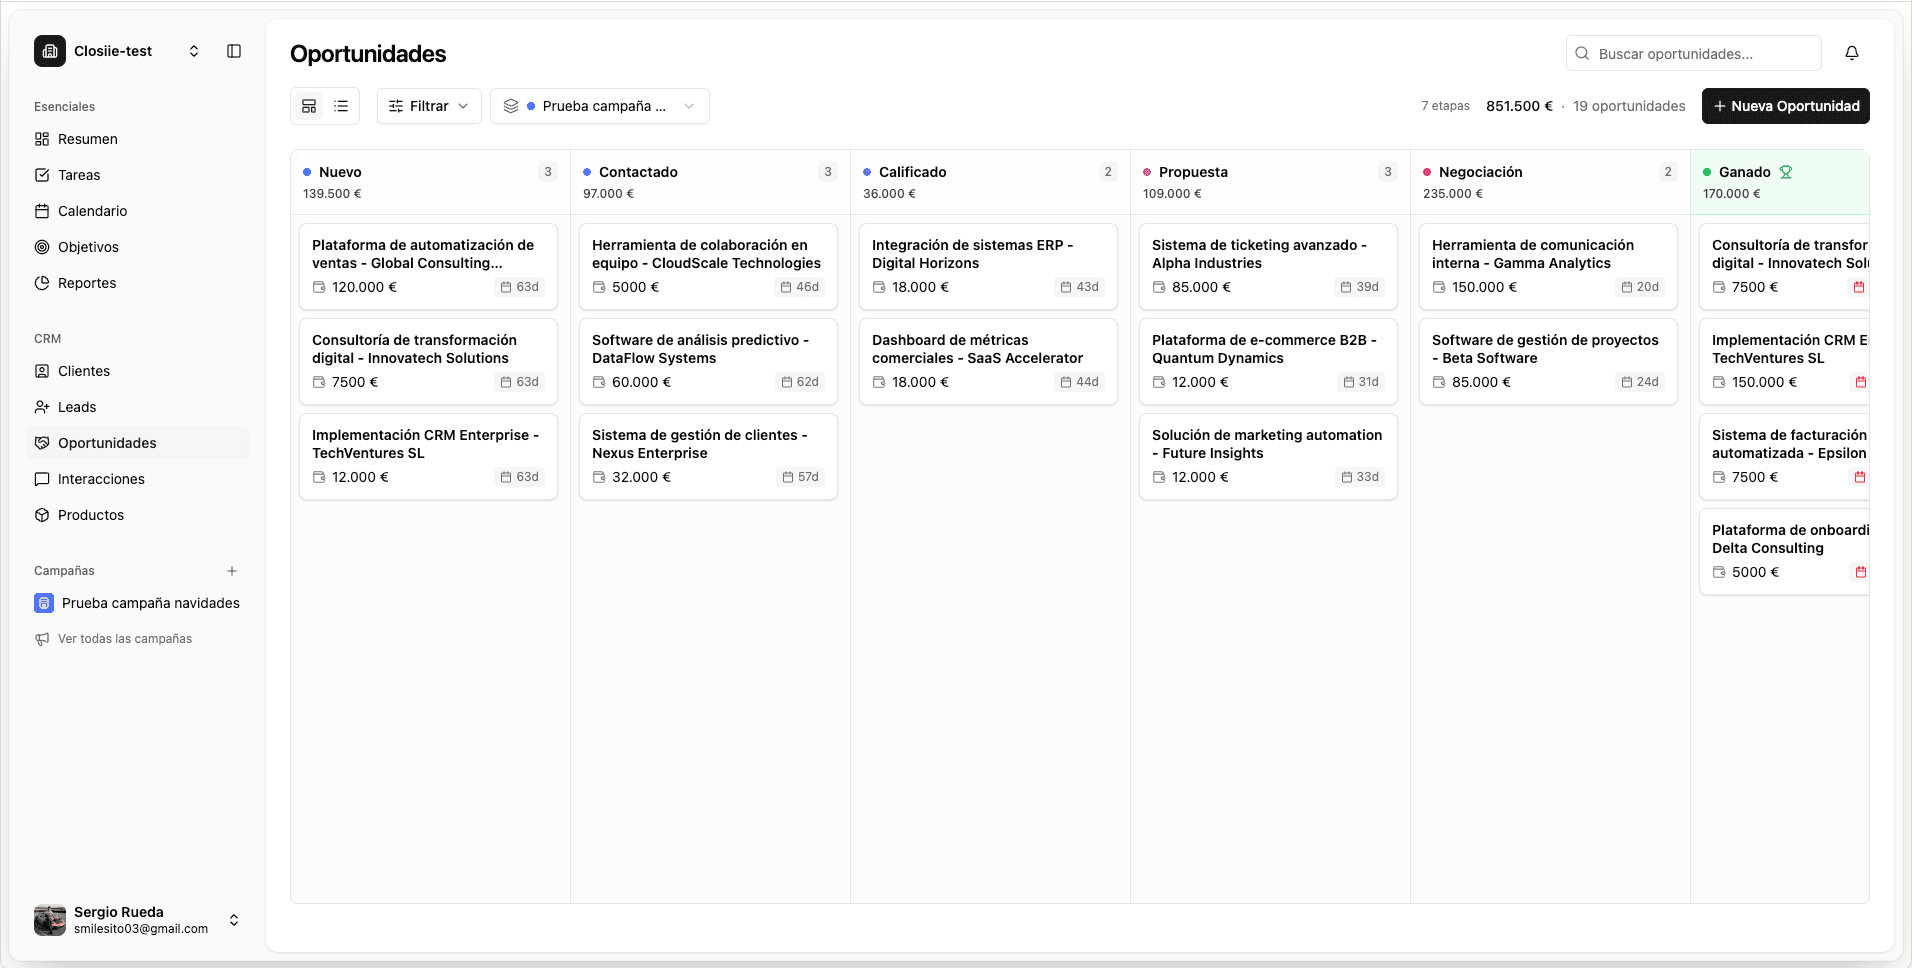Image resolution: width=1912 pixels, height=968 pixels.
Task: Expand the Sergio Rueda account menu
Action: point(234,920)
